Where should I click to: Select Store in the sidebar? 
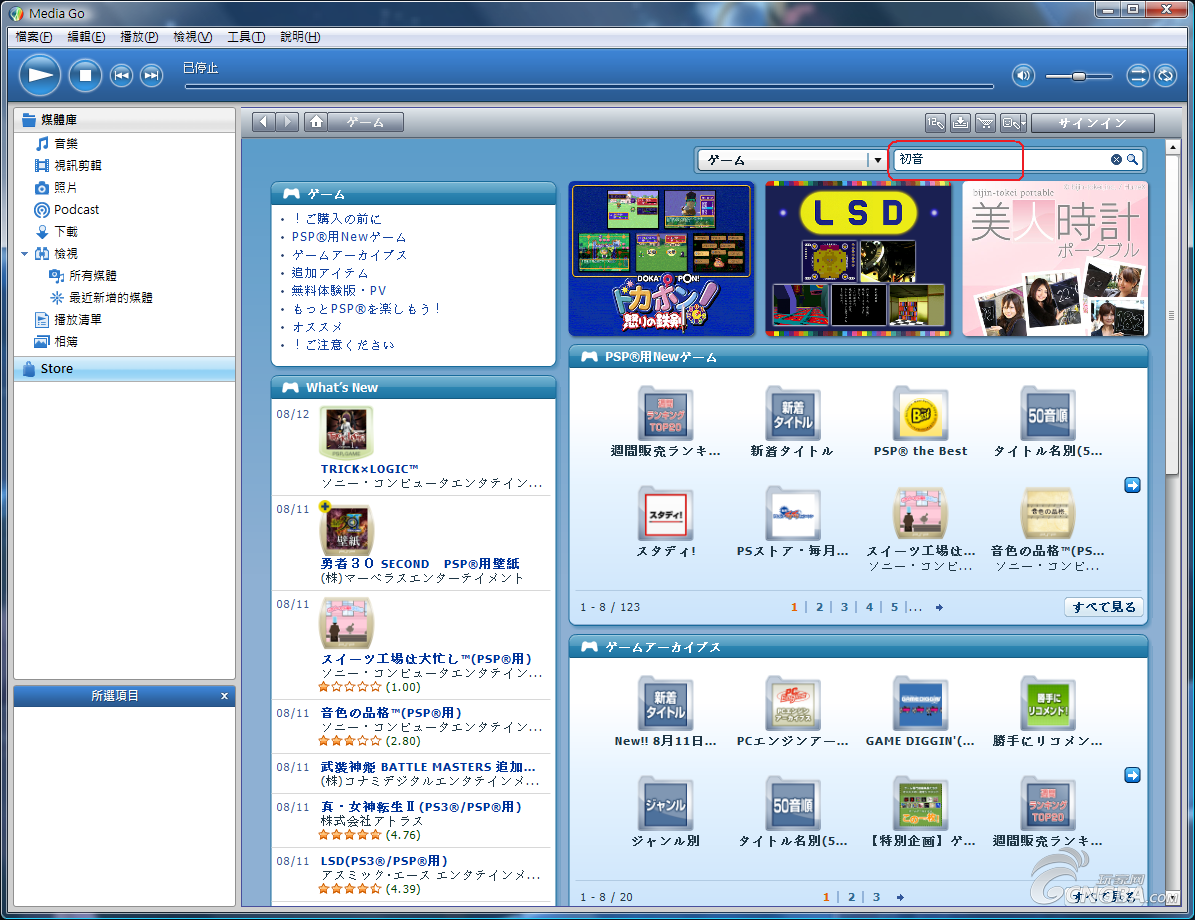(x=124, y=369)
